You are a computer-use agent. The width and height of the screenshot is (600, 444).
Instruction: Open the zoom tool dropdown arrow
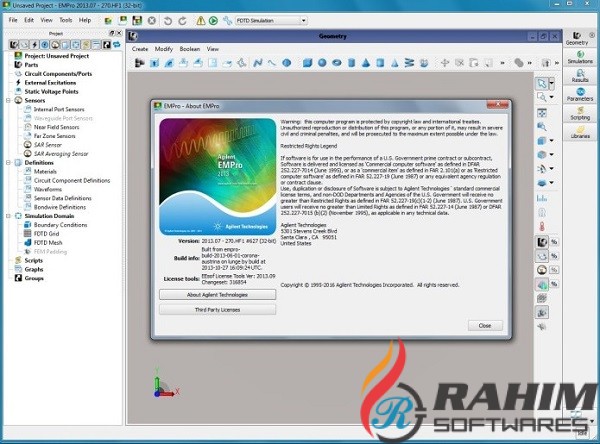pos(552,97)
